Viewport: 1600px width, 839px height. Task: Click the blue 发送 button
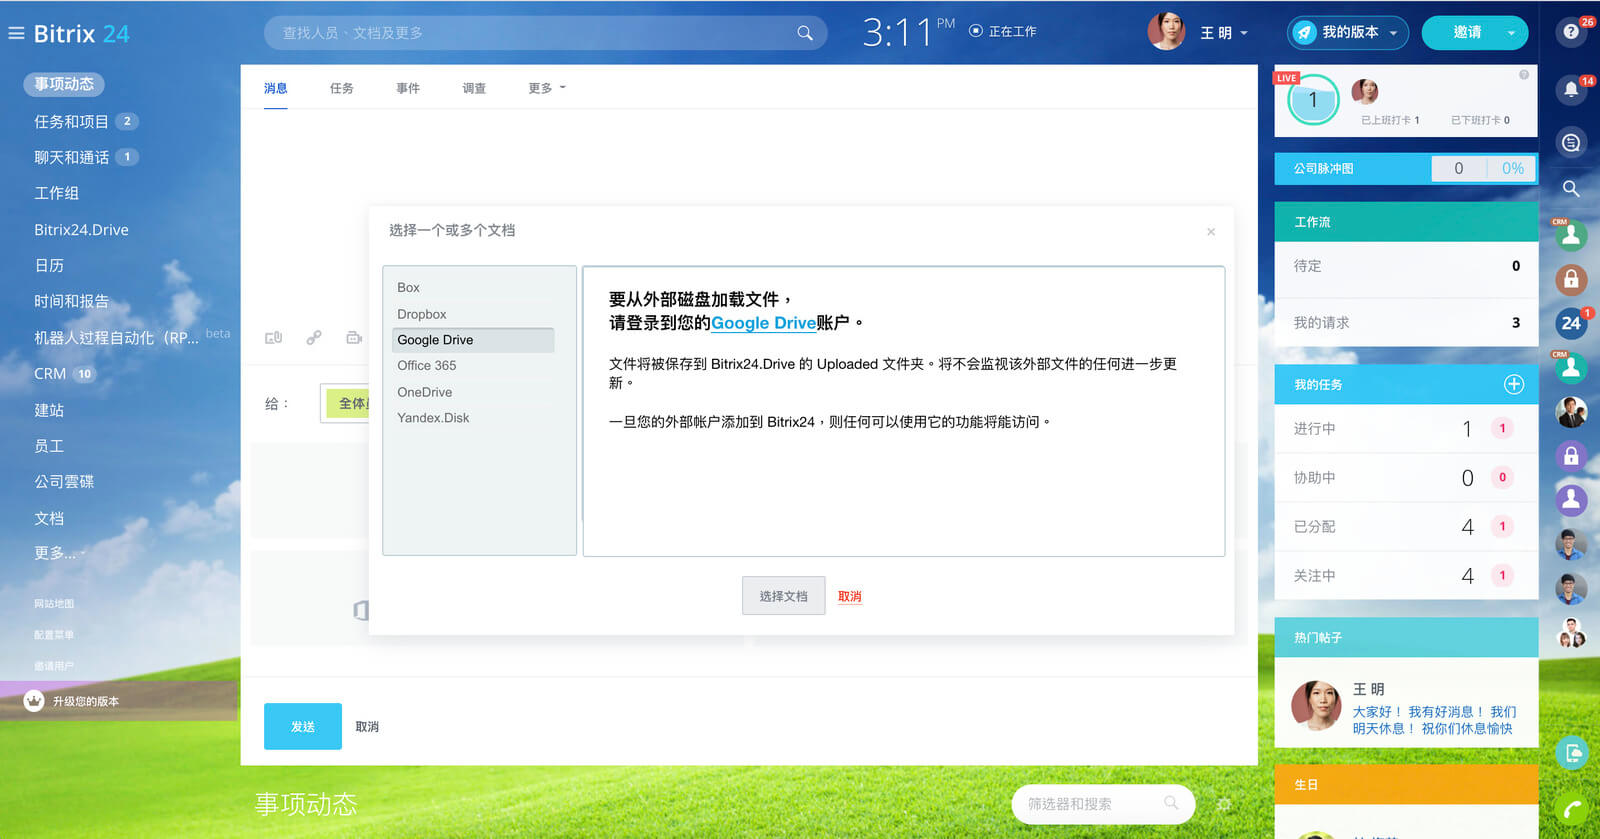coord(303,726)
